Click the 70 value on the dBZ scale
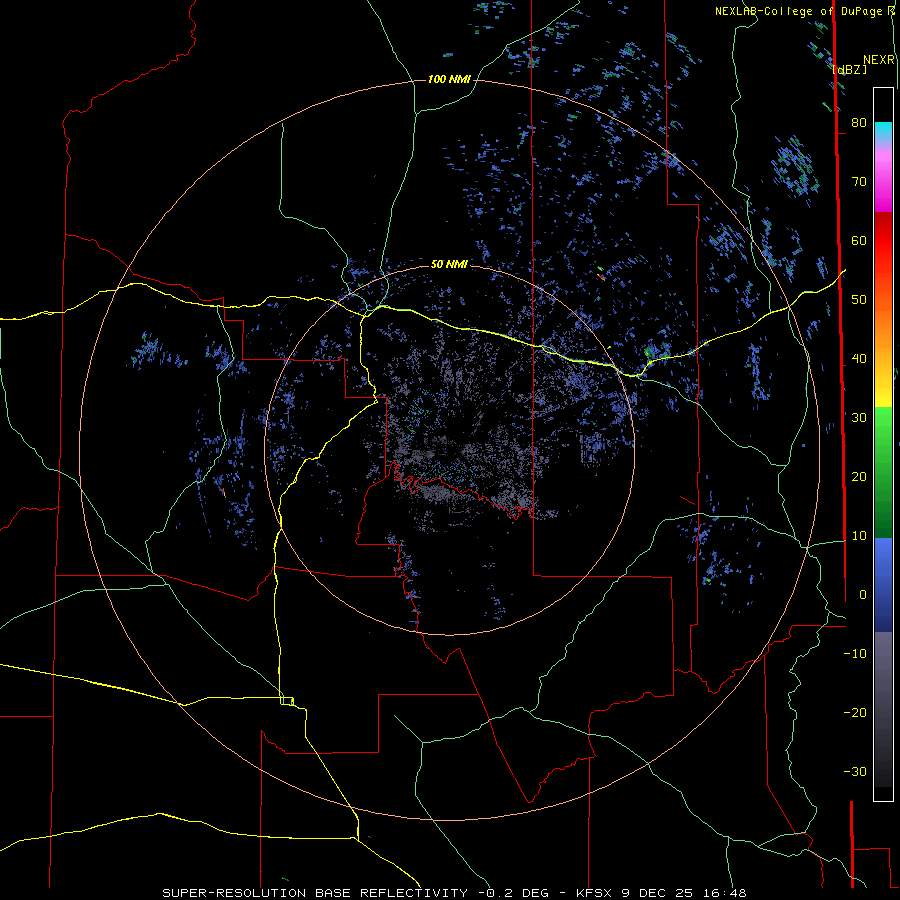Viewport: 900px width, 900px height. click(x=859, y=181)
